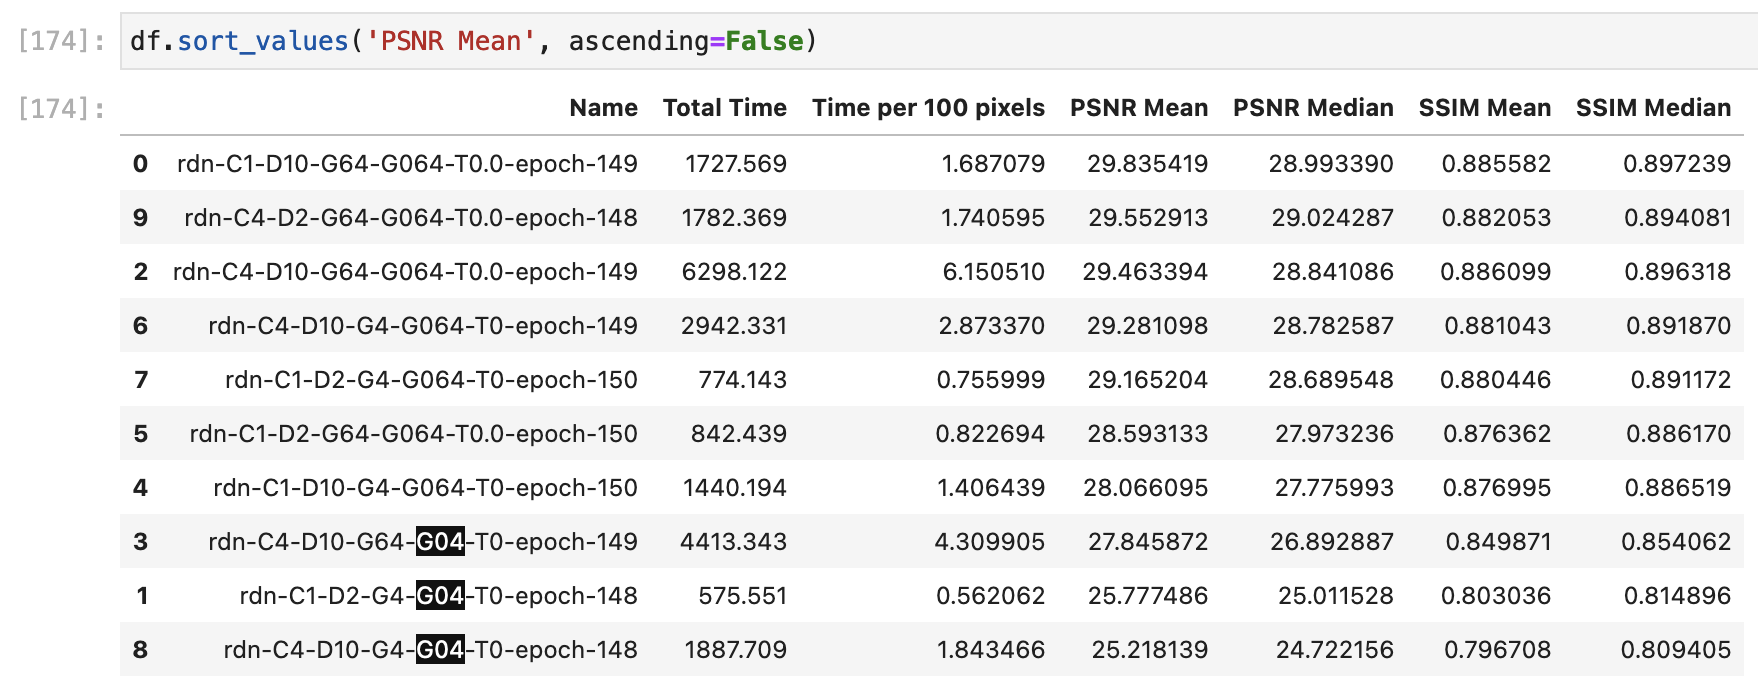
Task: Click PSNR Median value 29.024287
Action: pyautogui.click(x=1332, y=218)
